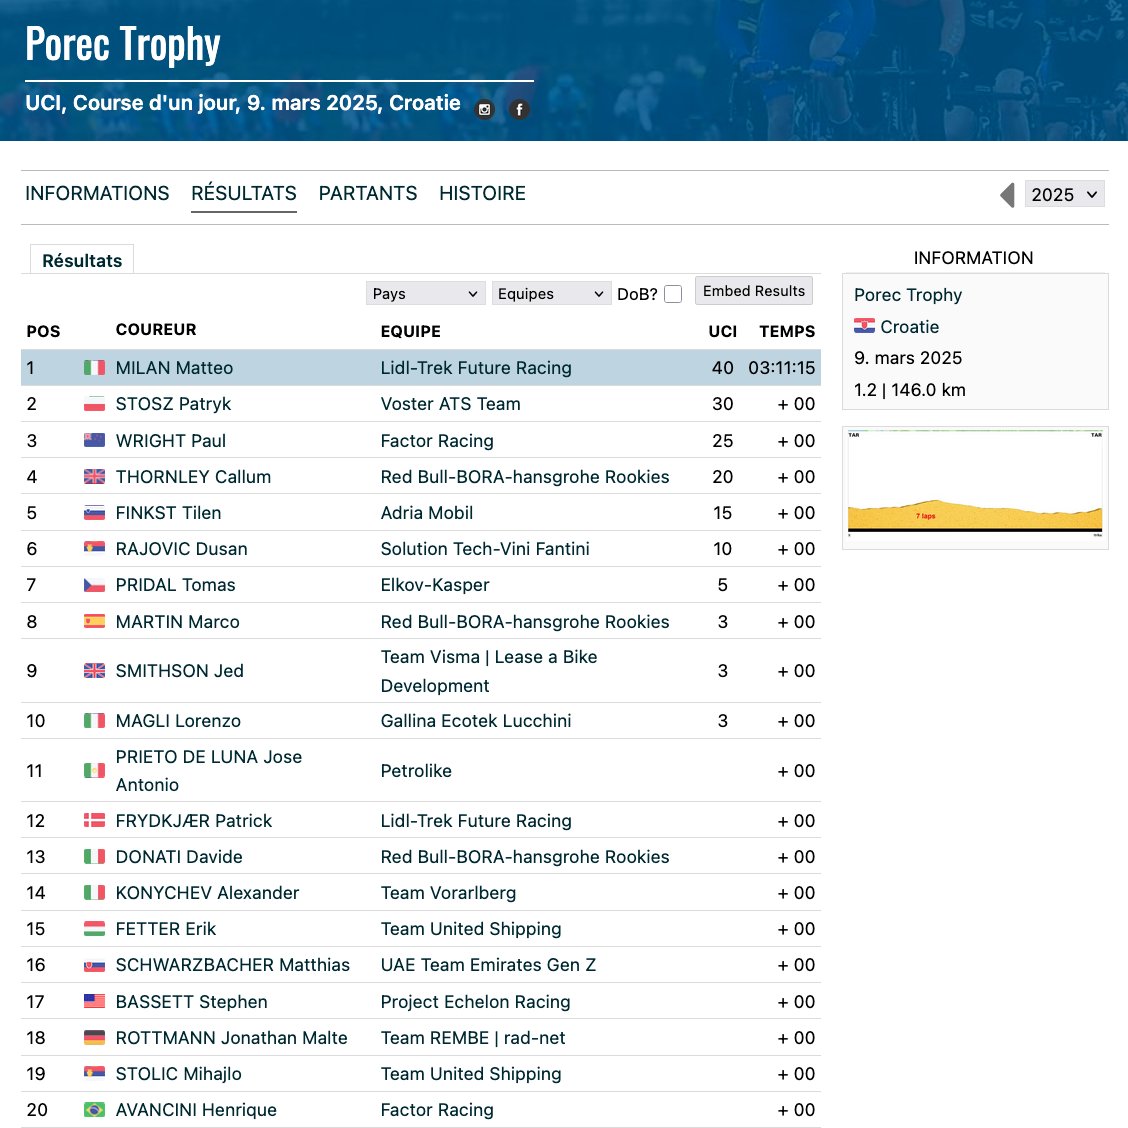Click Italian flag beside MAGLI Lorenzo
The width and height of the screenshot is (1128, 1128).
click(94, 721)
